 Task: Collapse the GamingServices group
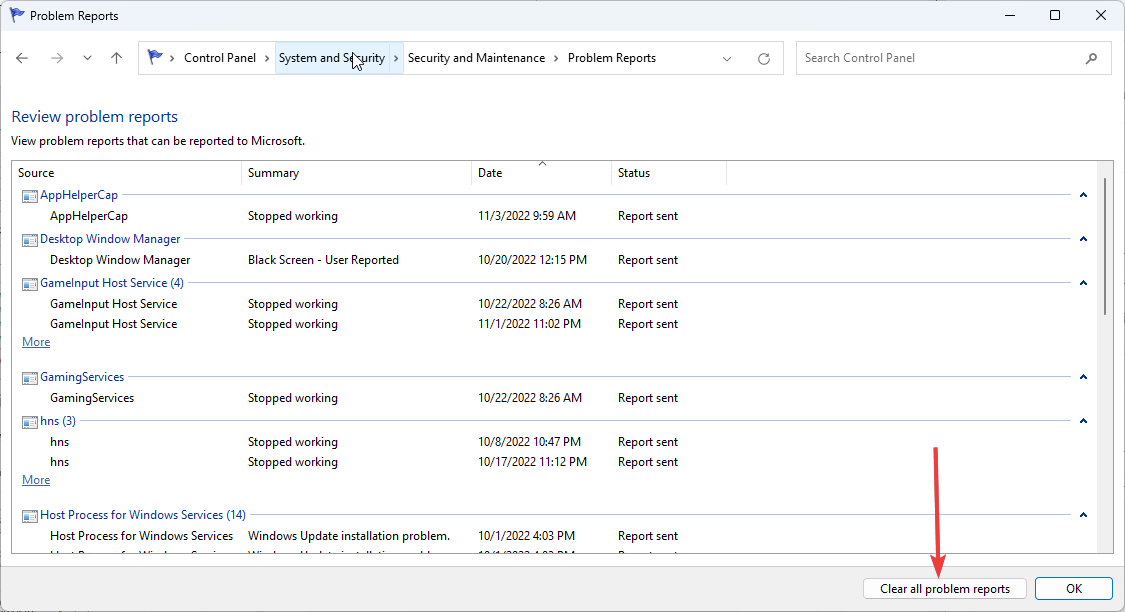pyautogui.click(x=1083, y=377)
